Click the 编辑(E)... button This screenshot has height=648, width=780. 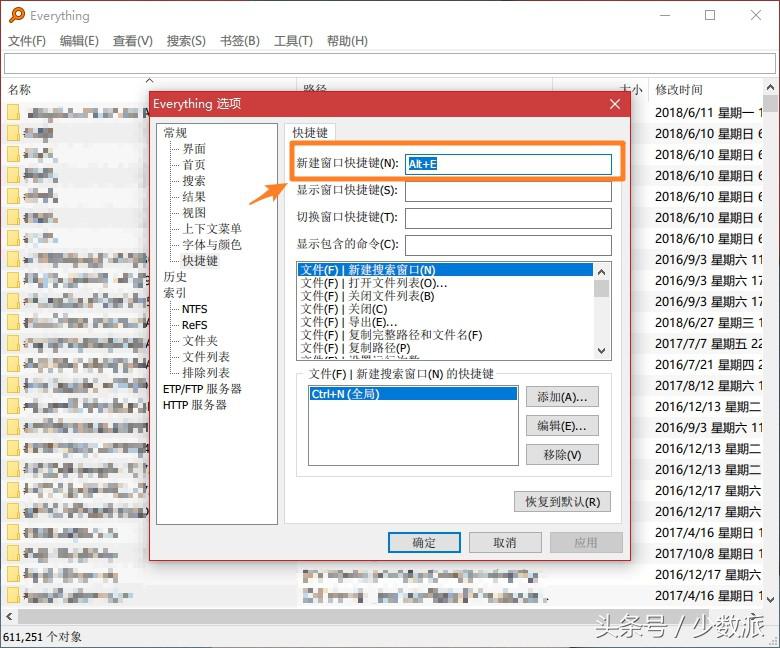point(562,426)
